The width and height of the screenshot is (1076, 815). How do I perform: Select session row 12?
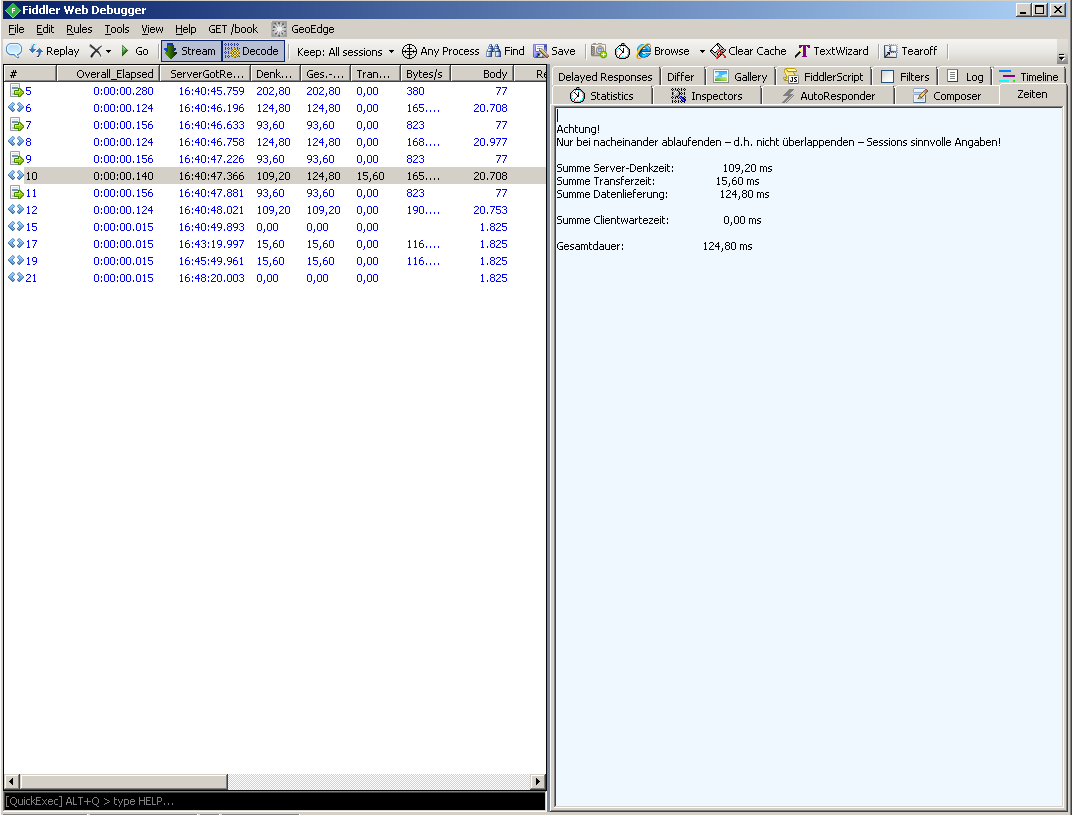(274, 210)
